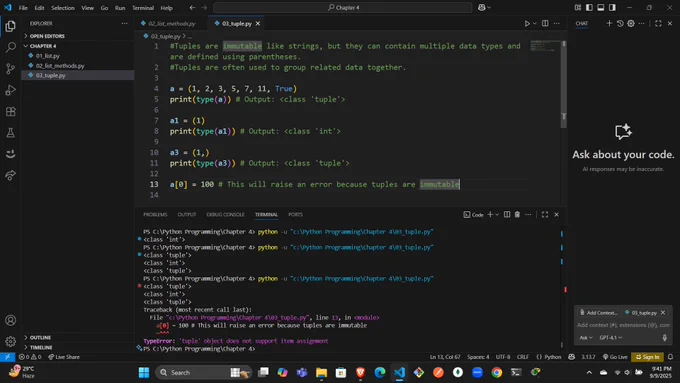Screen dimensions: 680x383
Task: Open the File menu
Action: pyautogui.click(x=23, y=8)
